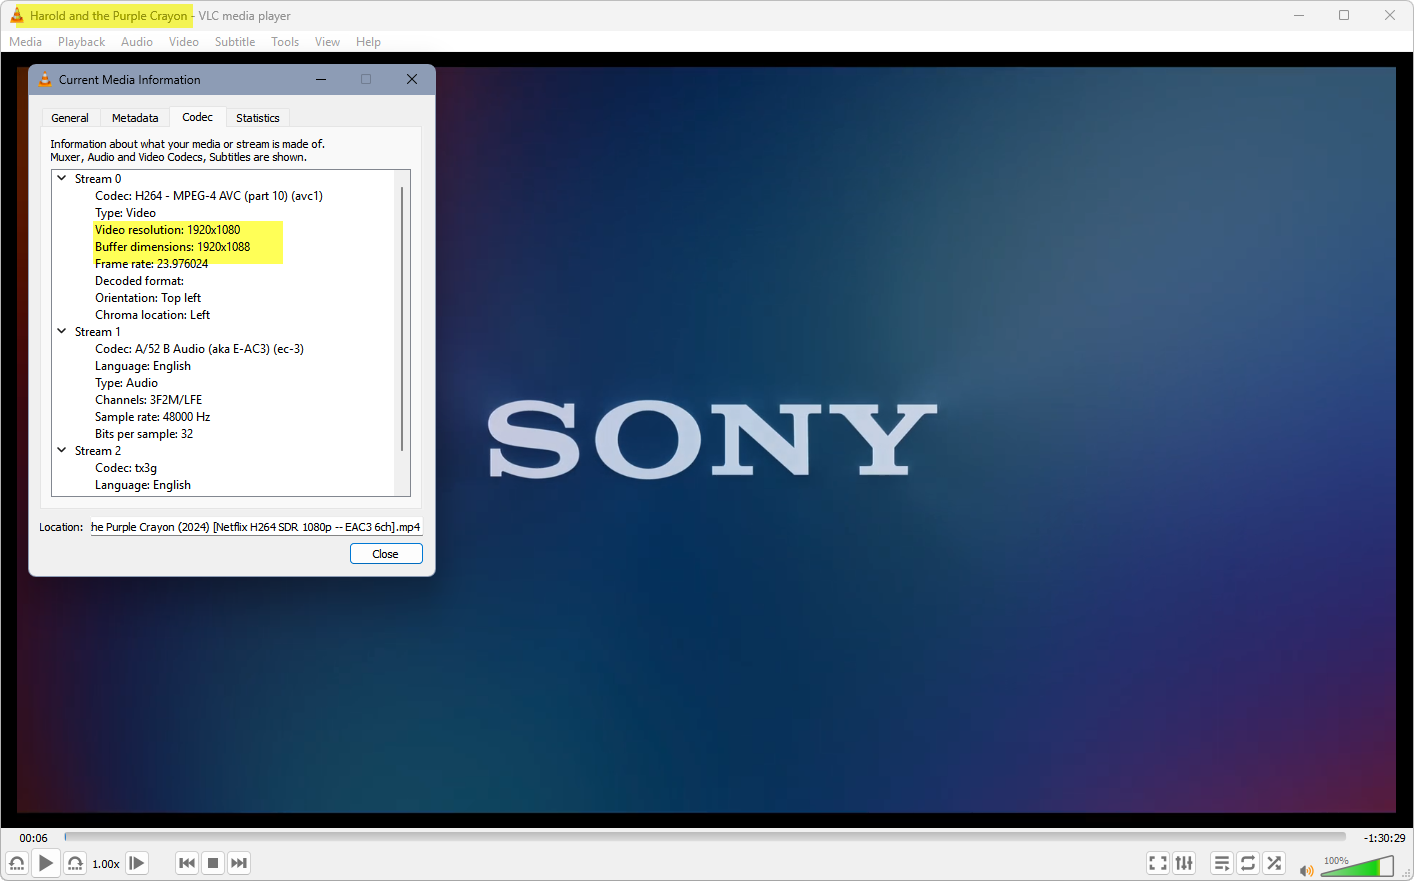1414x881 pixels.
Task: Maximize the VLC media player window
Action: (x=1344, y=15)
